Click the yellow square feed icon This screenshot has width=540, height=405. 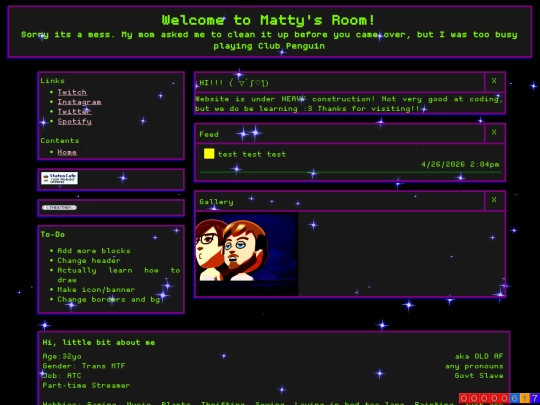pyautogui.click(x=209, y=154)
